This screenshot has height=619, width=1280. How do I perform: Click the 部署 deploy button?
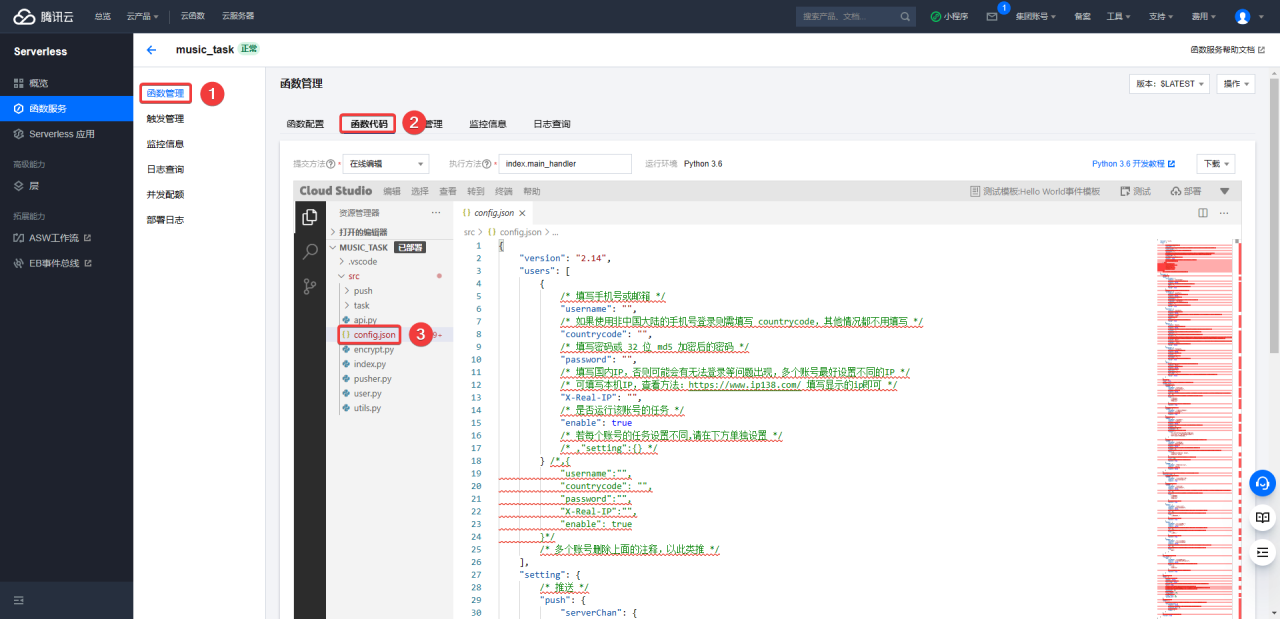[x=1186, y=191]
